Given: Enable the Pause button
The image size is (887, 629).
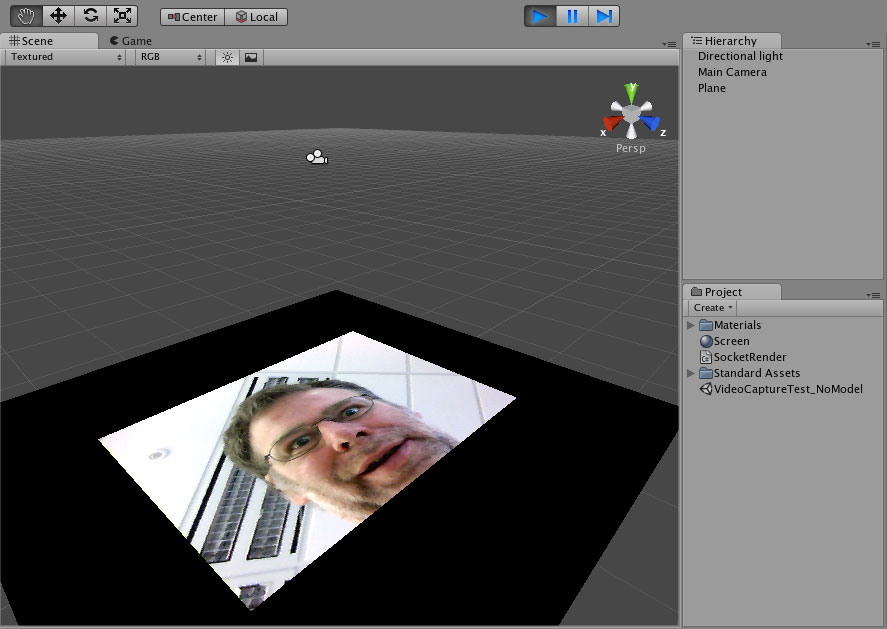Looking at the screenshot, I should click(x=573, y=15).
